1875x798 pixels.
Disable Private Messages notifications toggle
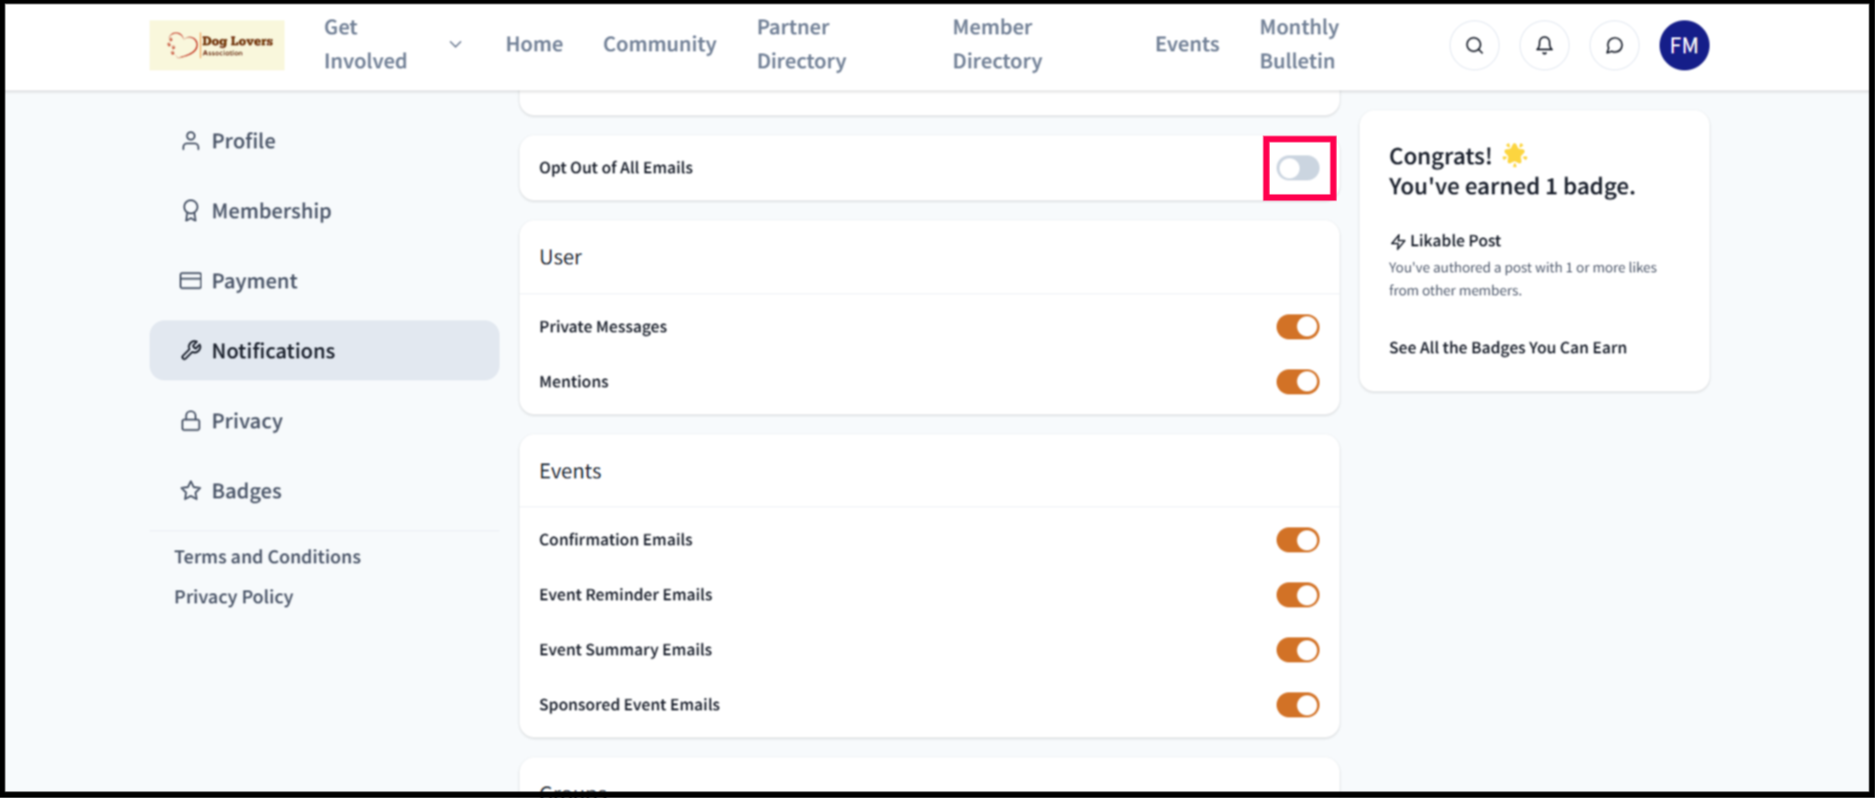(1298, 327)
